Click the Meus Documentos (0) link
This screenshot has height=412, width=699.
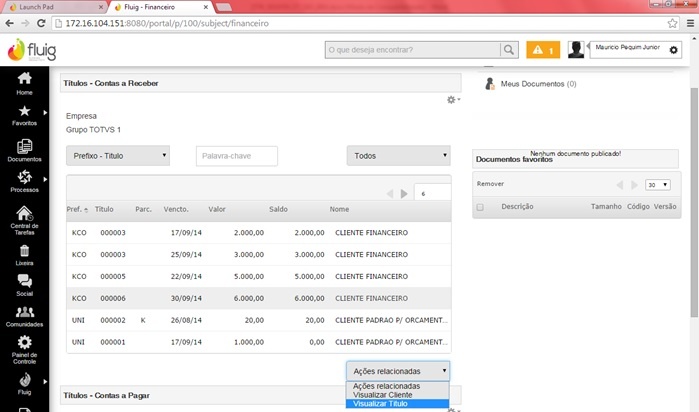pos(538,84)
